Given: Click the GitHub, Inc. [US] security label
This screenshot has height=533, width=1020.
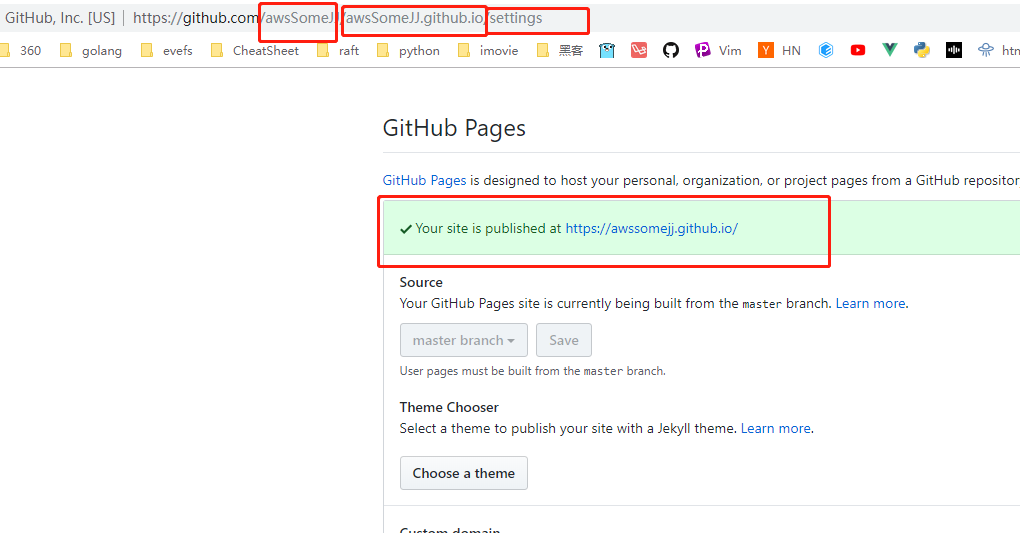Looking at the screenshot, I should click(60, 18).
